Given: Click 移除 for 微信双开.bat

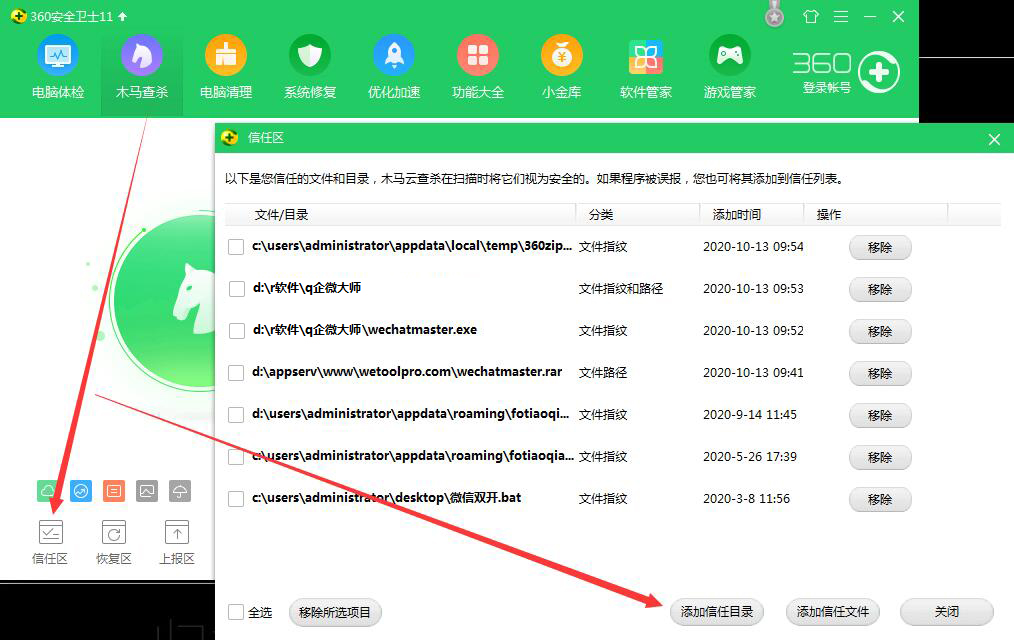Looking at the screenshot, I should [x=880, y=500].
